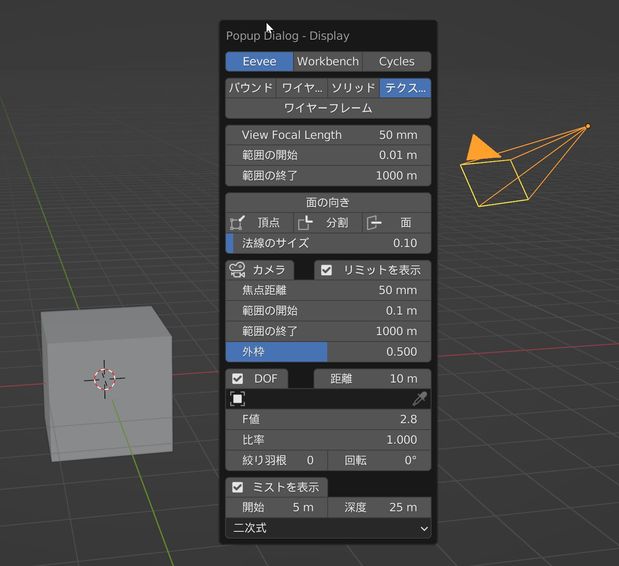Click the 比率 1.000 field
The height and width of the screenshot is (566, 619).
328,440
